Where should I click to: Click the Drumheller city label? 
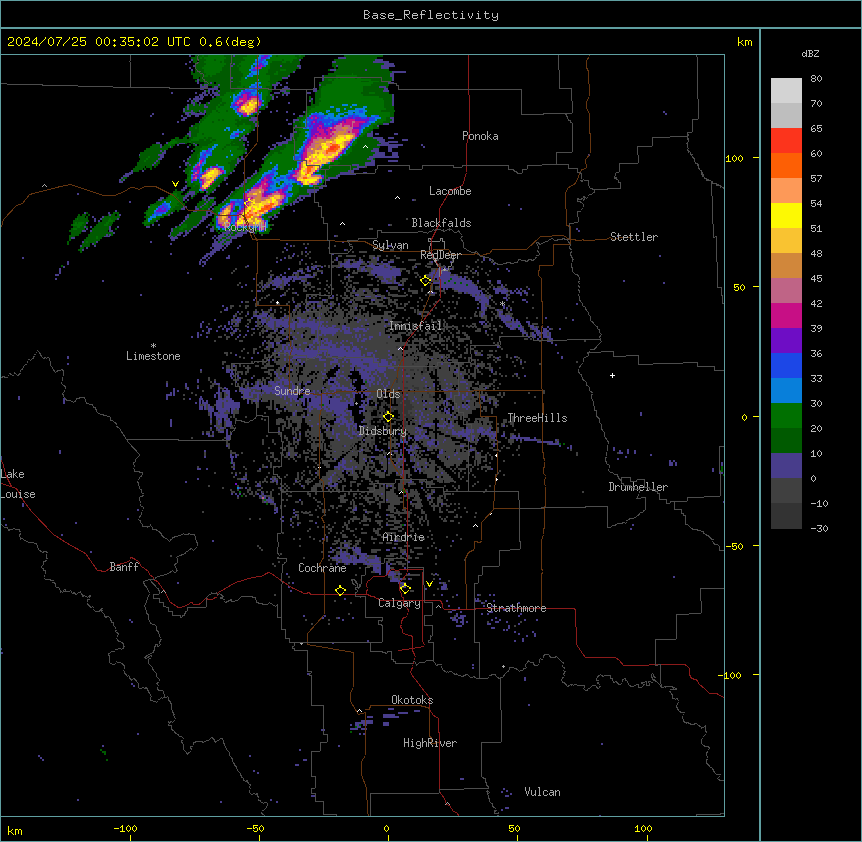coord(638,487)
